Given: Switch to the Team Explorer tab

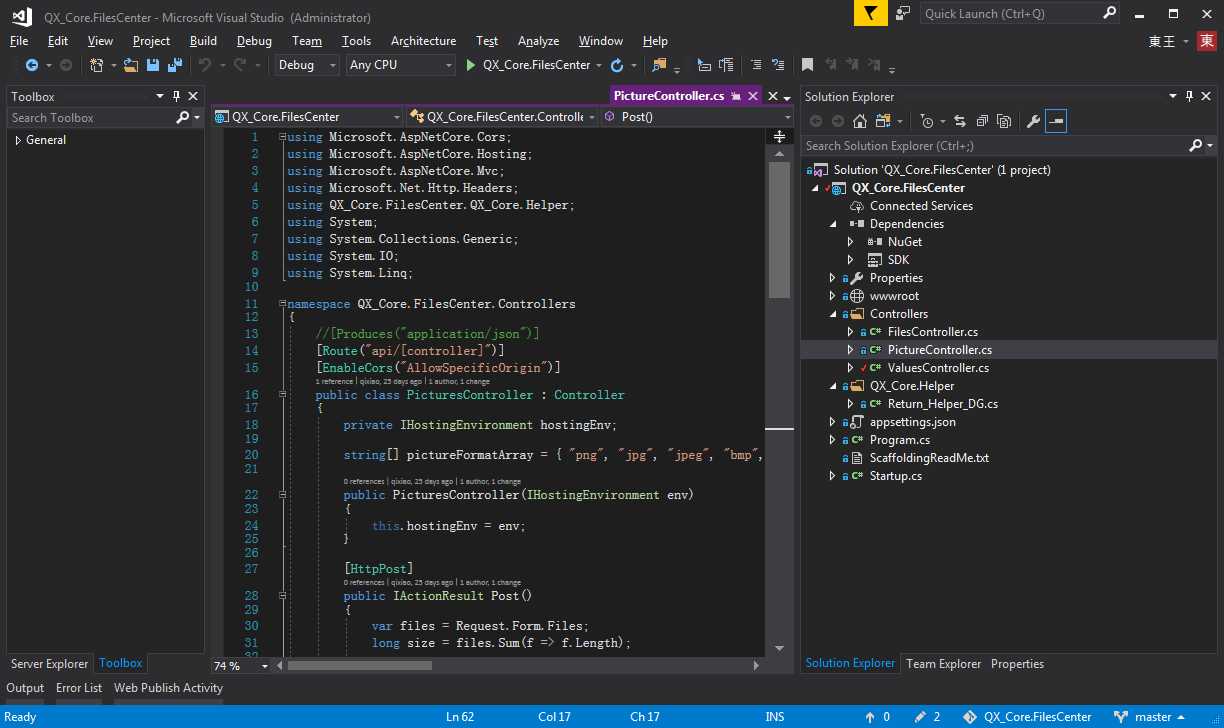Looking at the screenshot, I should 944,663.
